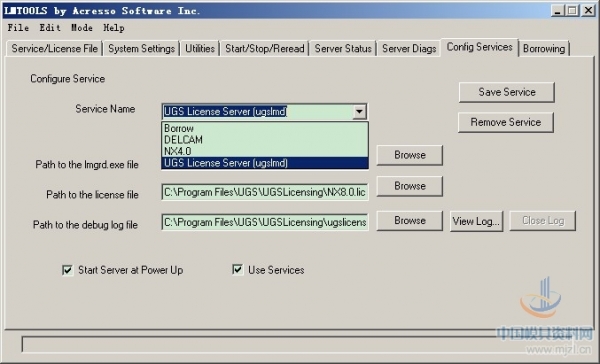Close the LMTOOLS window
The image size is (600, 364).
pos(588,11)
